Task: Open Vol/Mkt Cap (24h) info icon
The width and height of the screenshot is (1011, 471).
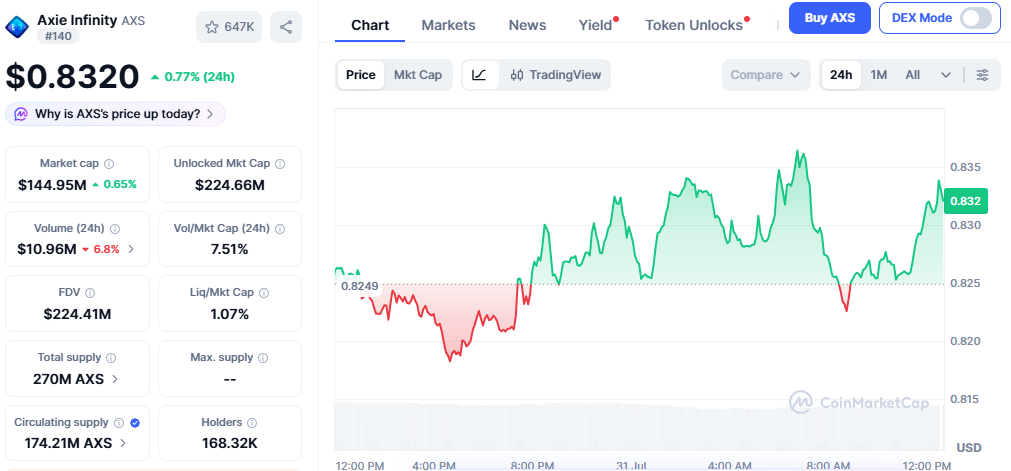Action: tap(280, 228)
